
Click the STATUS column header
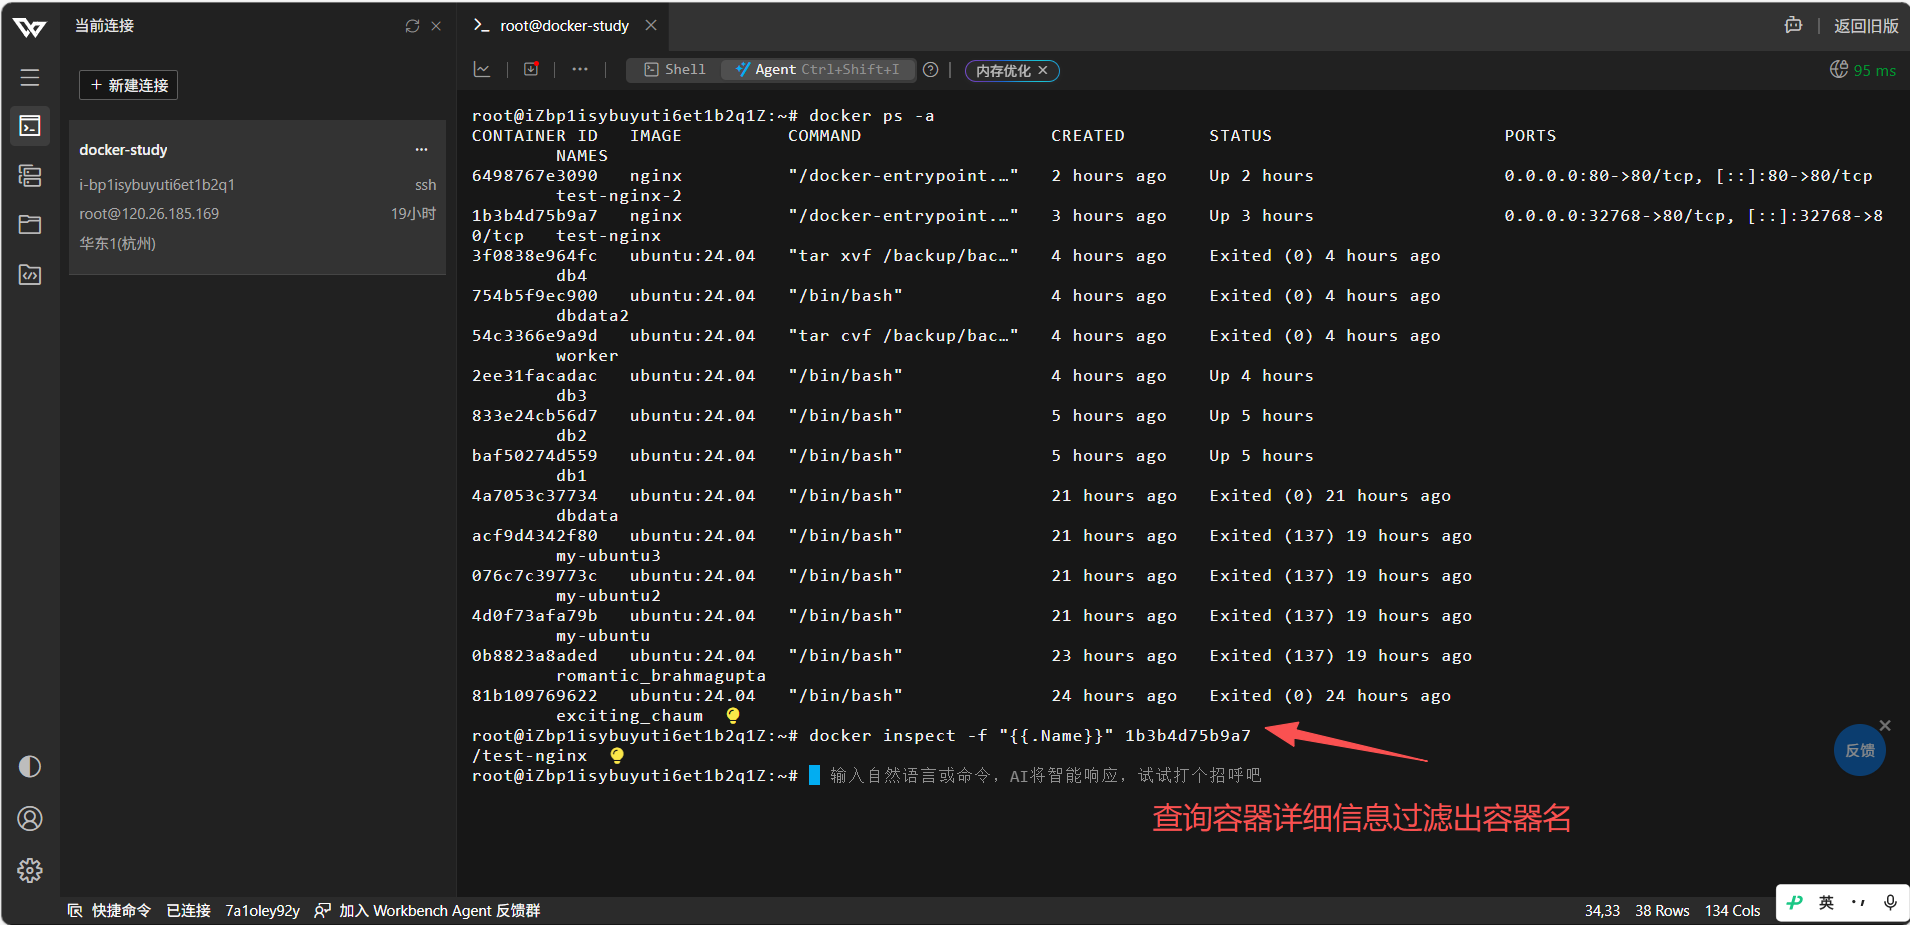tap(1240, 136)
